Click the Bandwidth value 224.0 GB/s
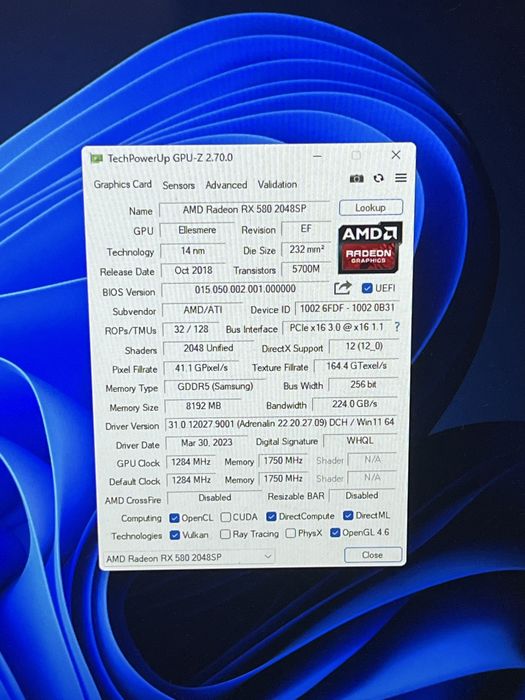 point(354,404)
